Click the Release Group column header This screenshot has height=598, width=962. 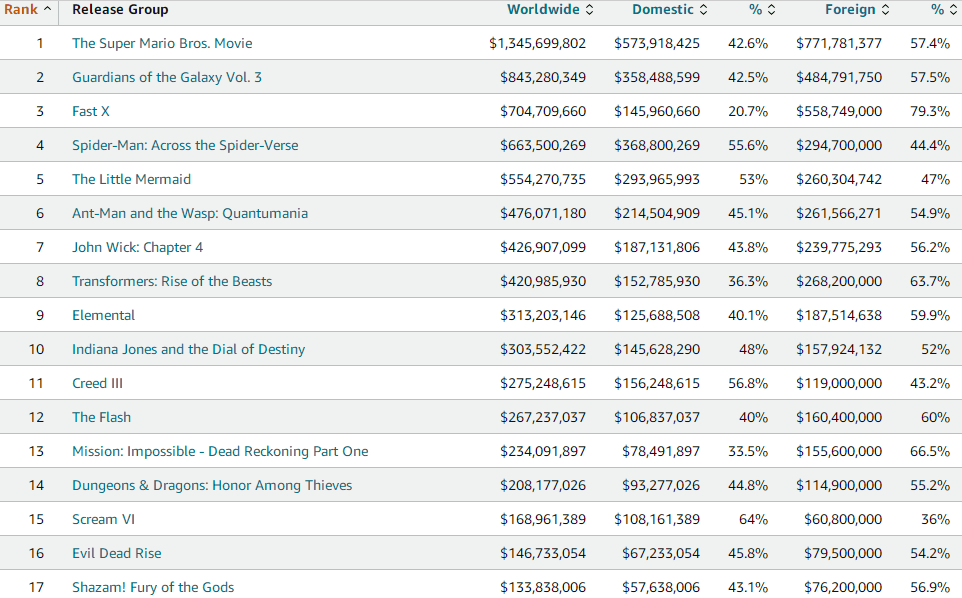120,10
